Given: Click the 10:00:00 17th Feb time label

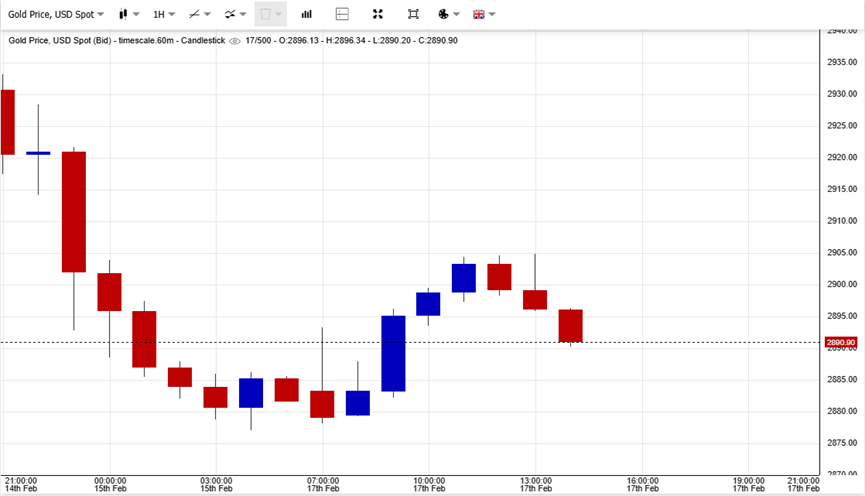Looking at the screenshot, I should 429,484.
